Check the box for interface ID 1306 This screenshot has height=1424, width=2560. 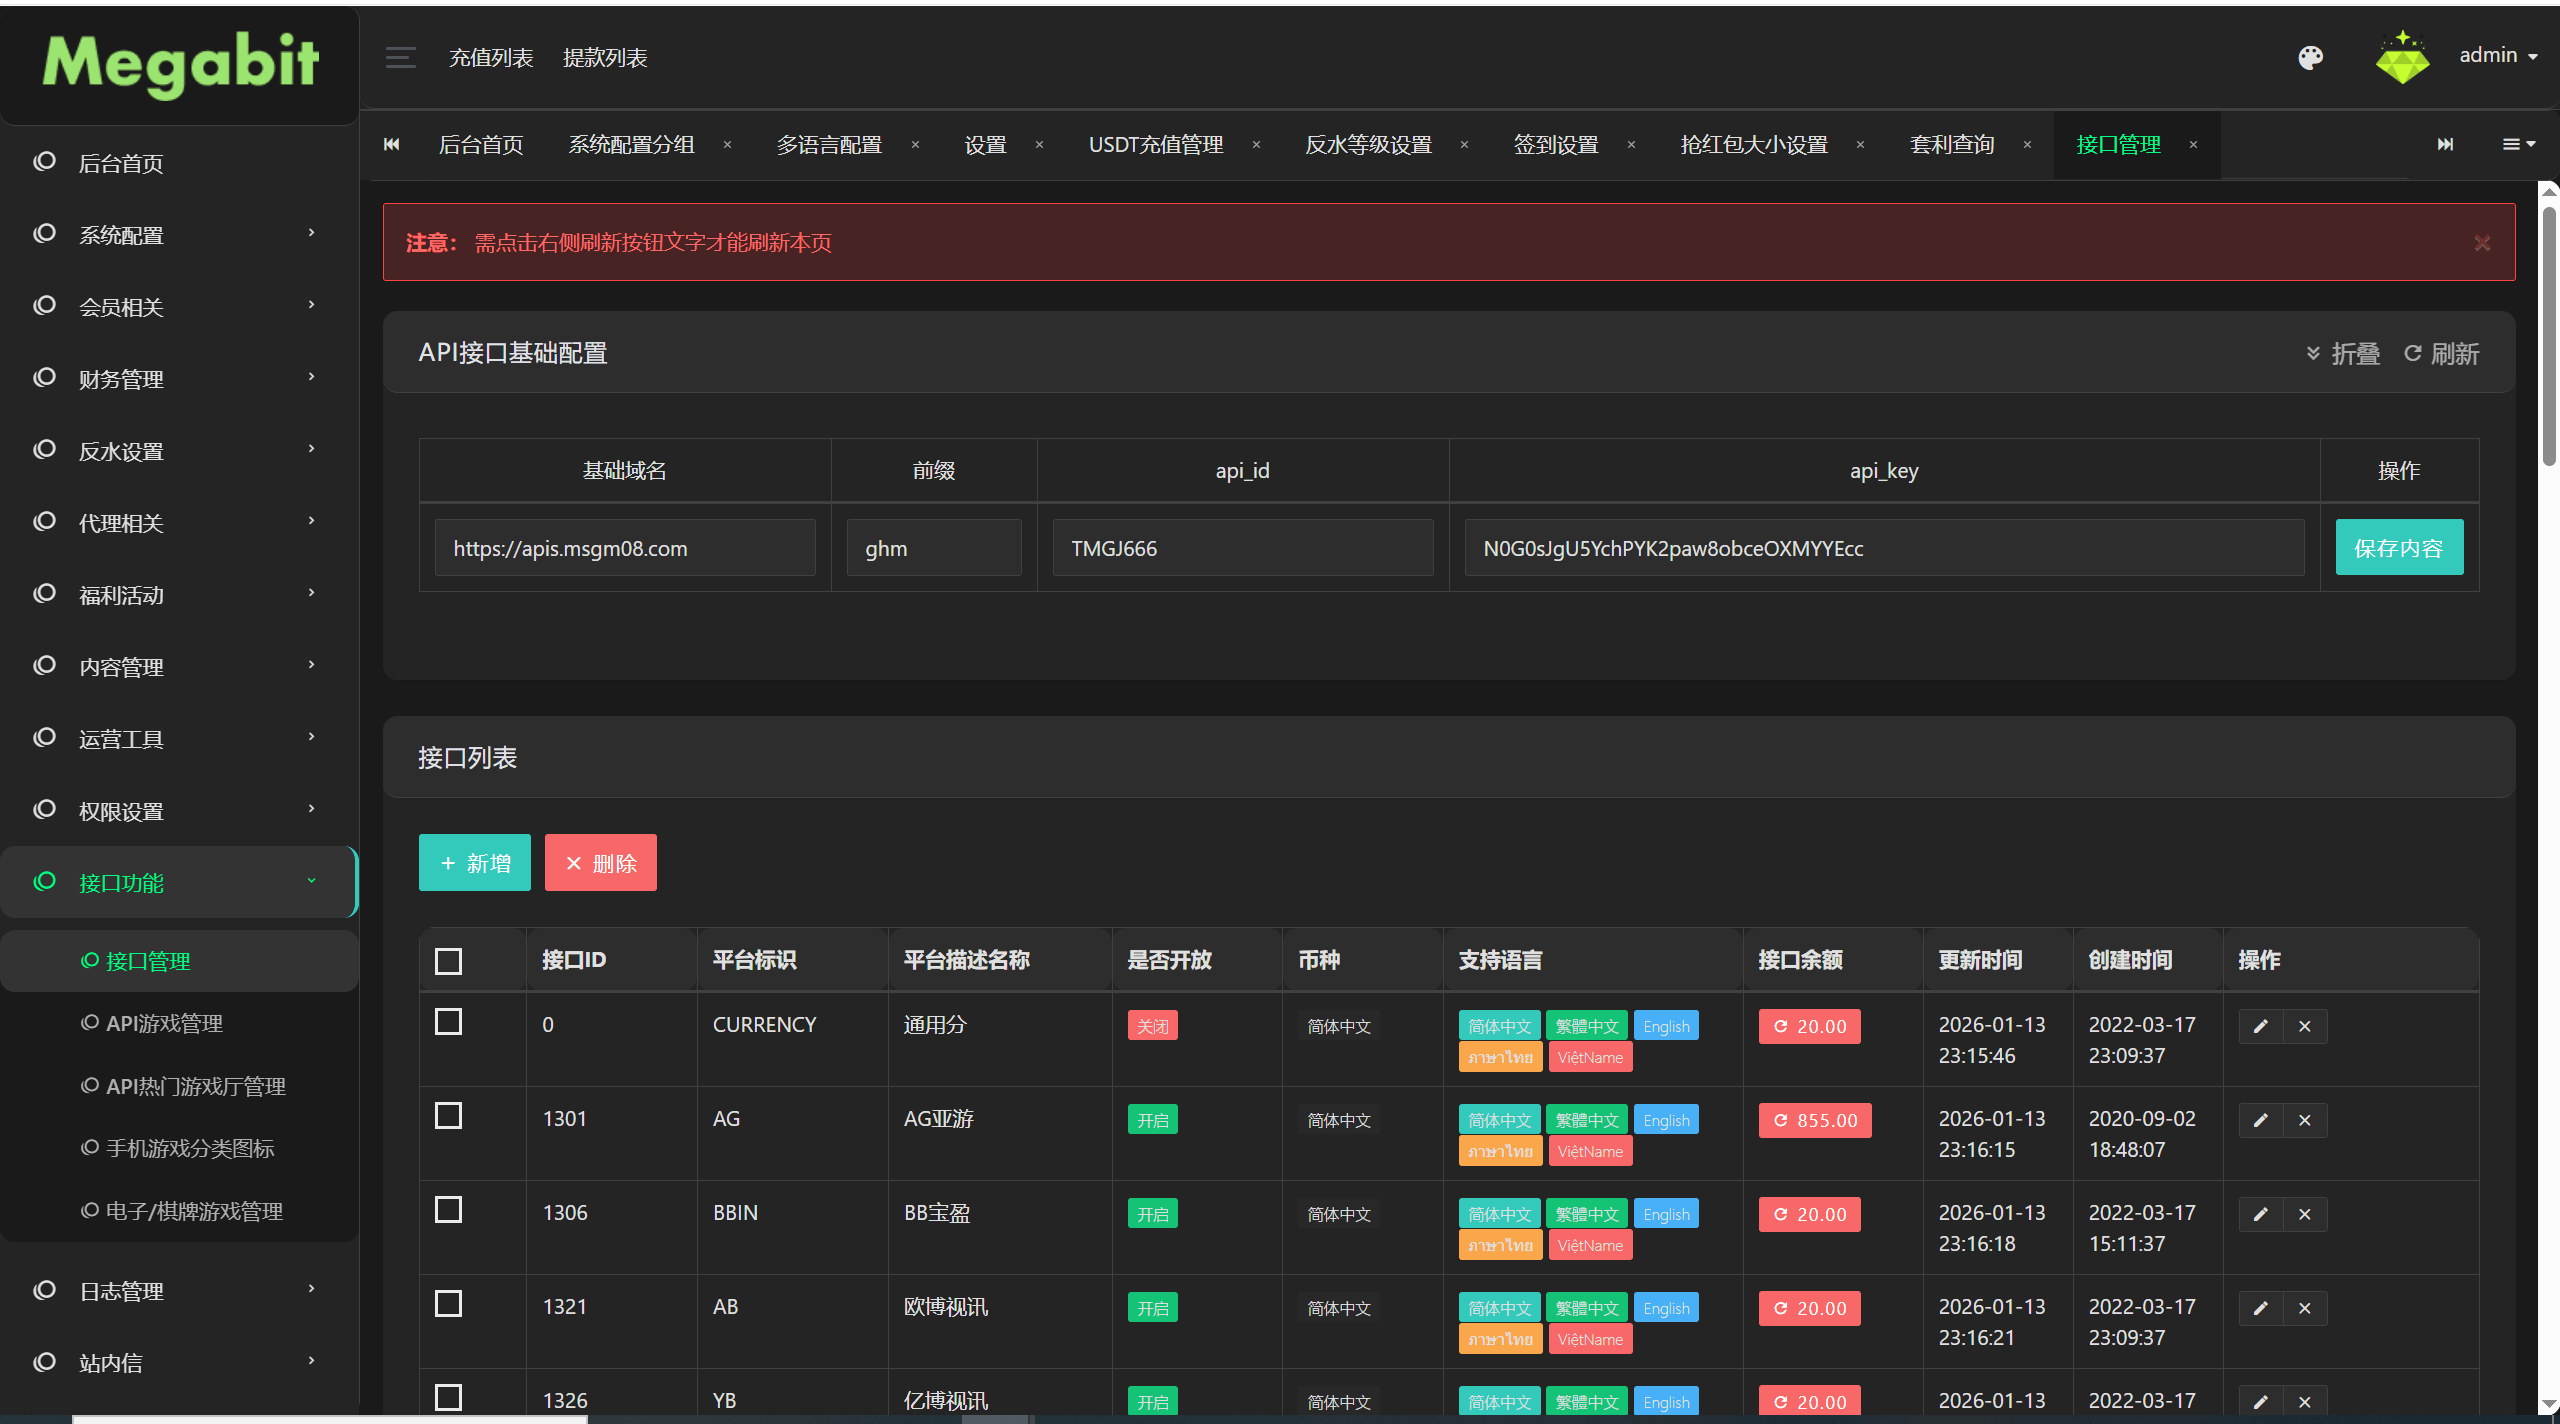point(448,1209)
